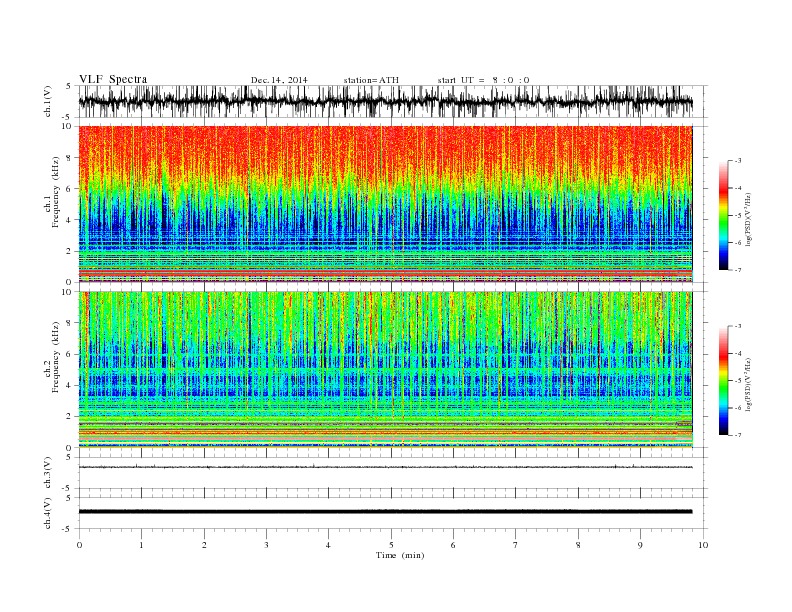
Task: Click the 'ch.3(V)' axis label
Action: click(48, 473)
